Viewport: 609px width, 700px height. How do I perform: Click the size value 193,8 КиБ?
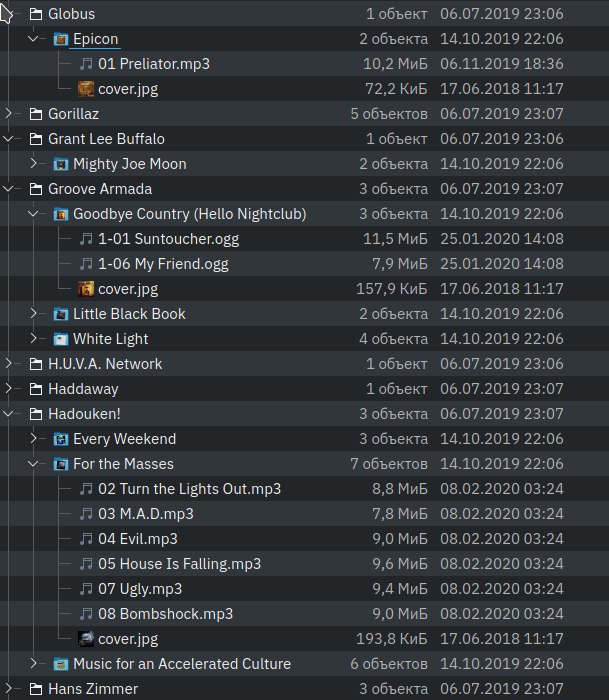click(392, 639)
